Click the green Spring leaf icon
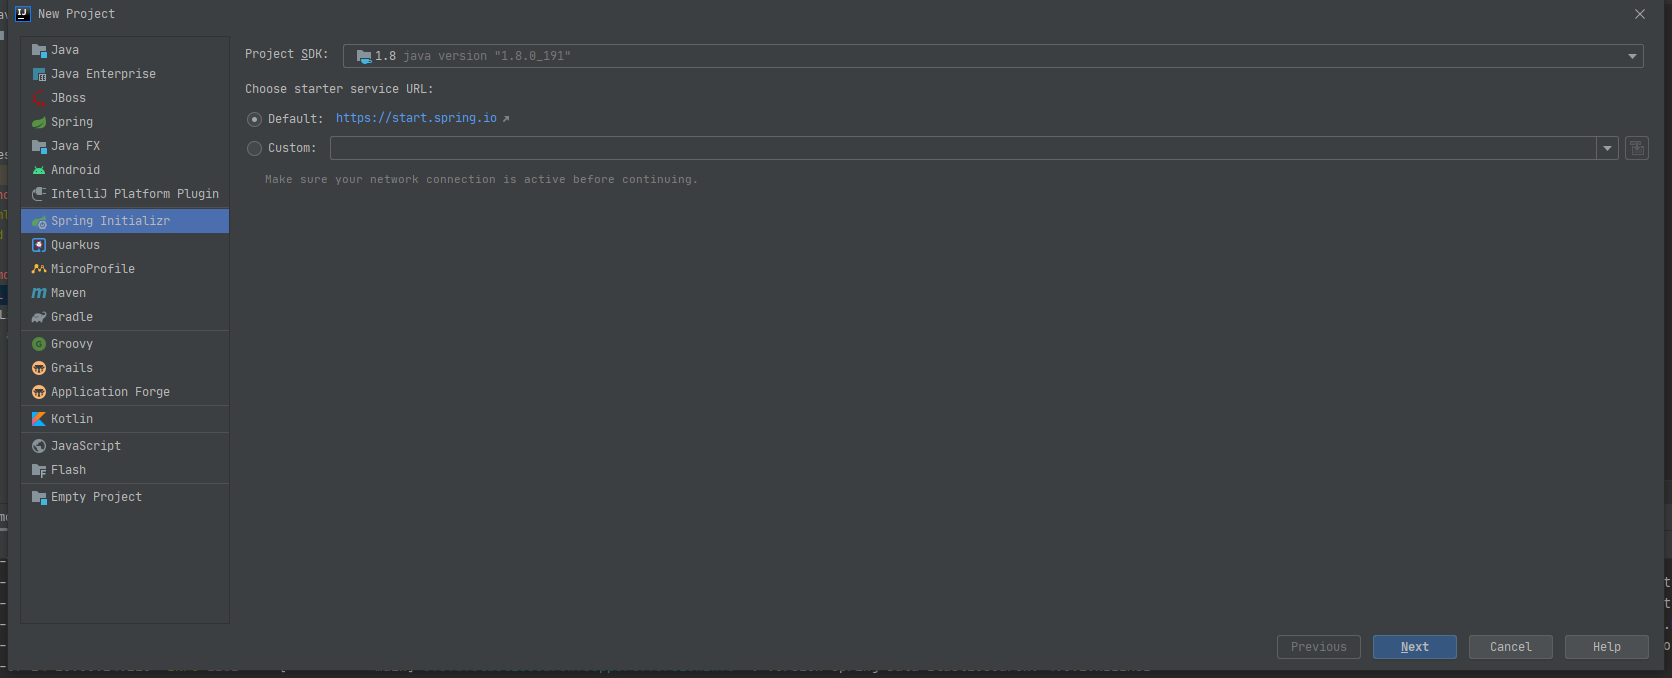This screenshot has height=678, width=1672. click(39, 122)
